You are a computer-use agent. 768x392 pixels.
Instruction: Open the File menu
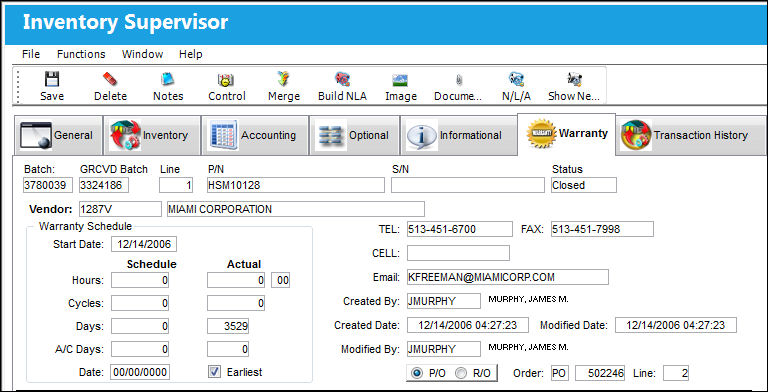31,54
